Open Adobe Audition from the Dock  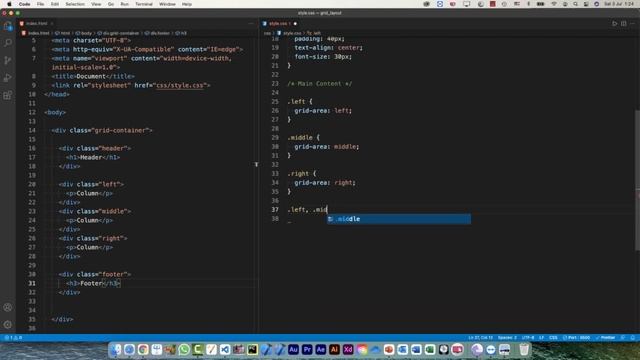point(293,349)
